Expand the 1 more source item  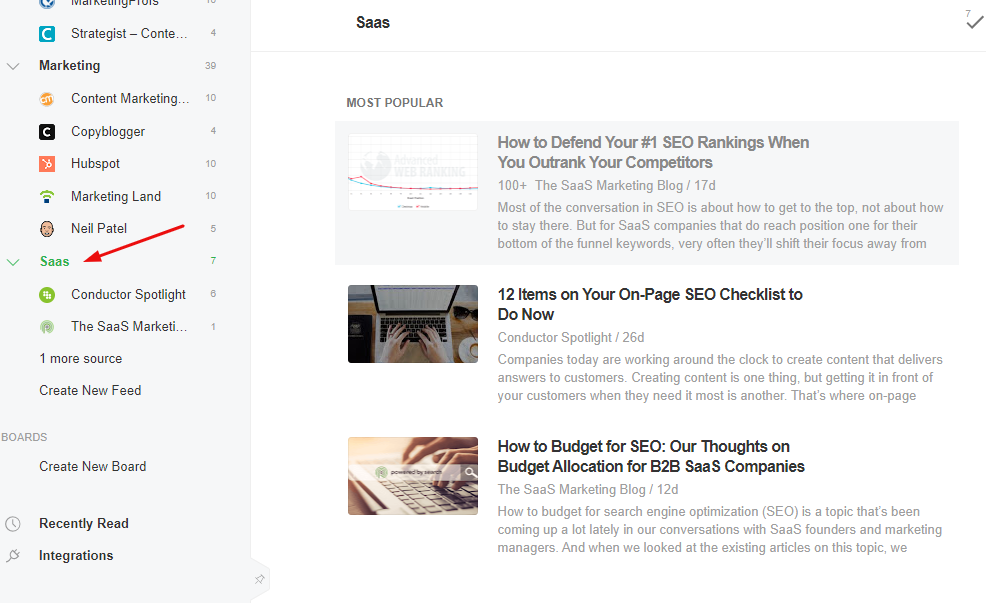[80, 359]
